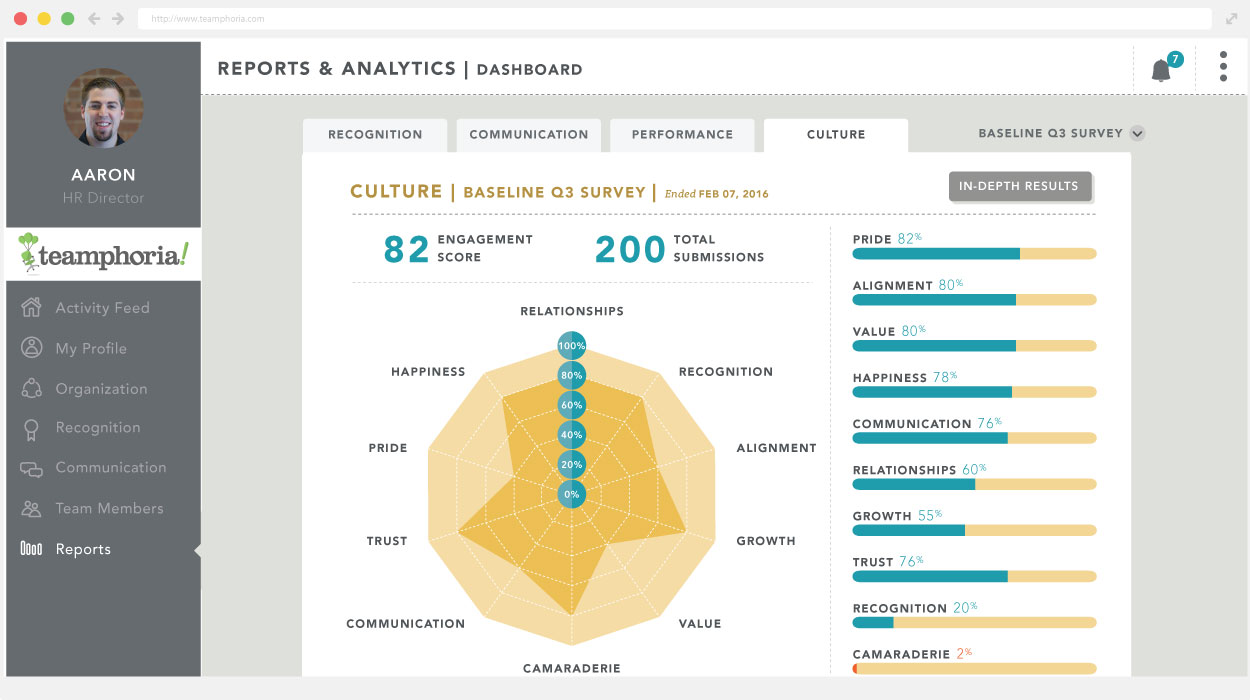Viewport: 1250px width, 700px height.
Task: Switch to the Recognition tab
Action: coord(375,135)
